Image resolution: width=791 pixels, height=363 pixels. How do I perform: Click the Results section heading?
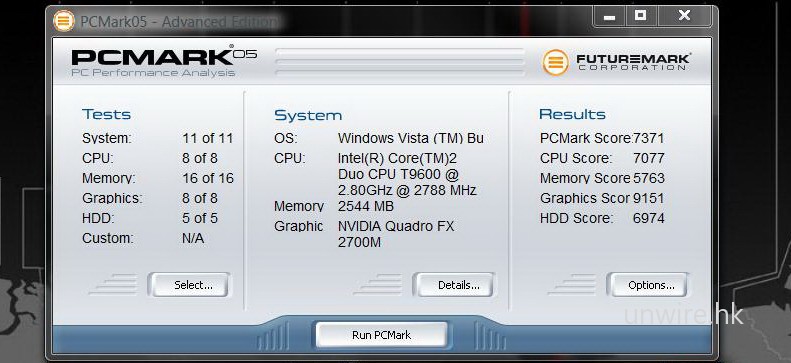(572, 114)
